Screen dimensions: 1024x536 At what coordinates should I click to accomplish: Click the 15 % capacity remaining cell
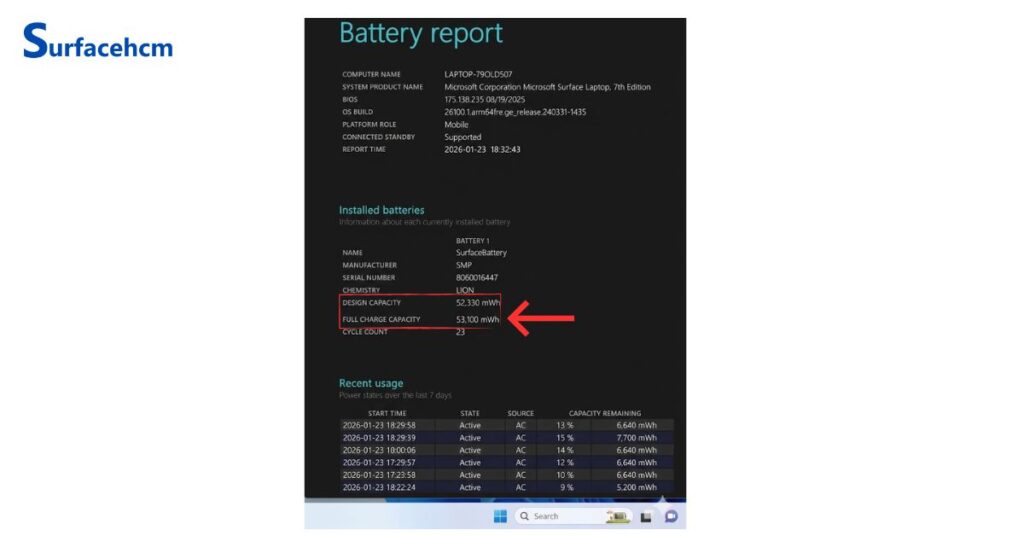click(565, 438)
